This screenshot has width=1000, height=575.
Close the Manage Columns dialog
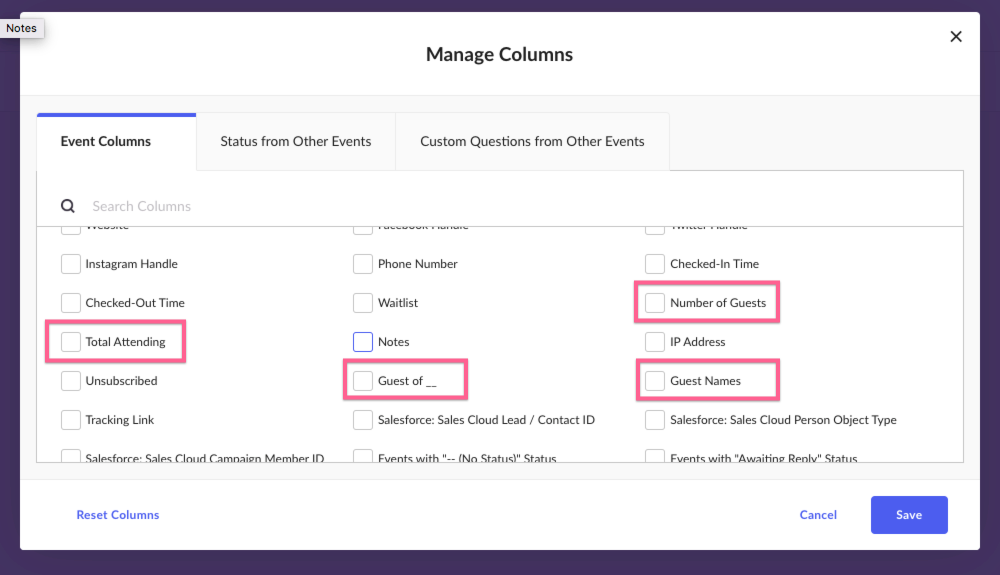click(x=955, y=37)
